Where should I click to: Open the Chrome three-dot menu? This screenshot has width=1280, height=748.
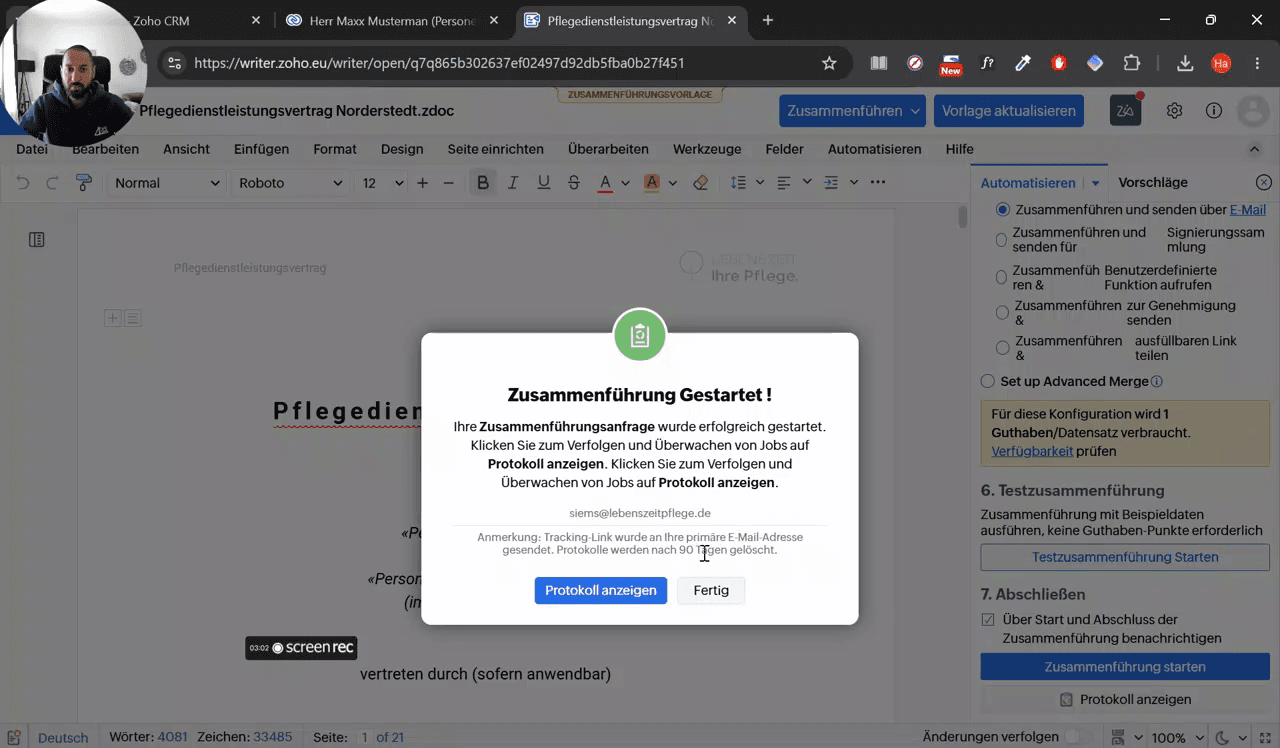pyautogui.click(x=1256, y=63)
